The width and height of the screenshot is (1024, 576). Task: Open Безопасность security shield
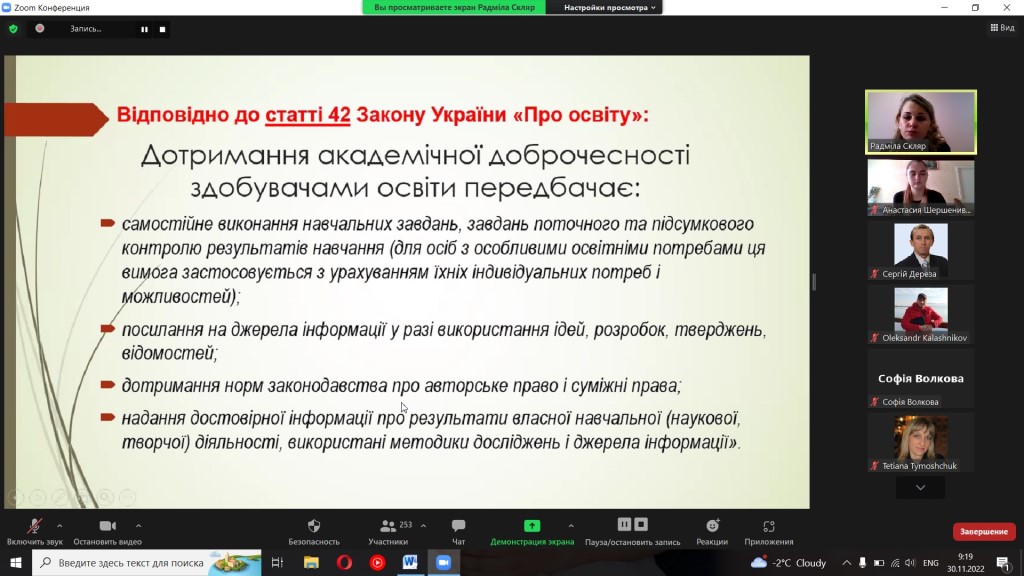(314, 532)
